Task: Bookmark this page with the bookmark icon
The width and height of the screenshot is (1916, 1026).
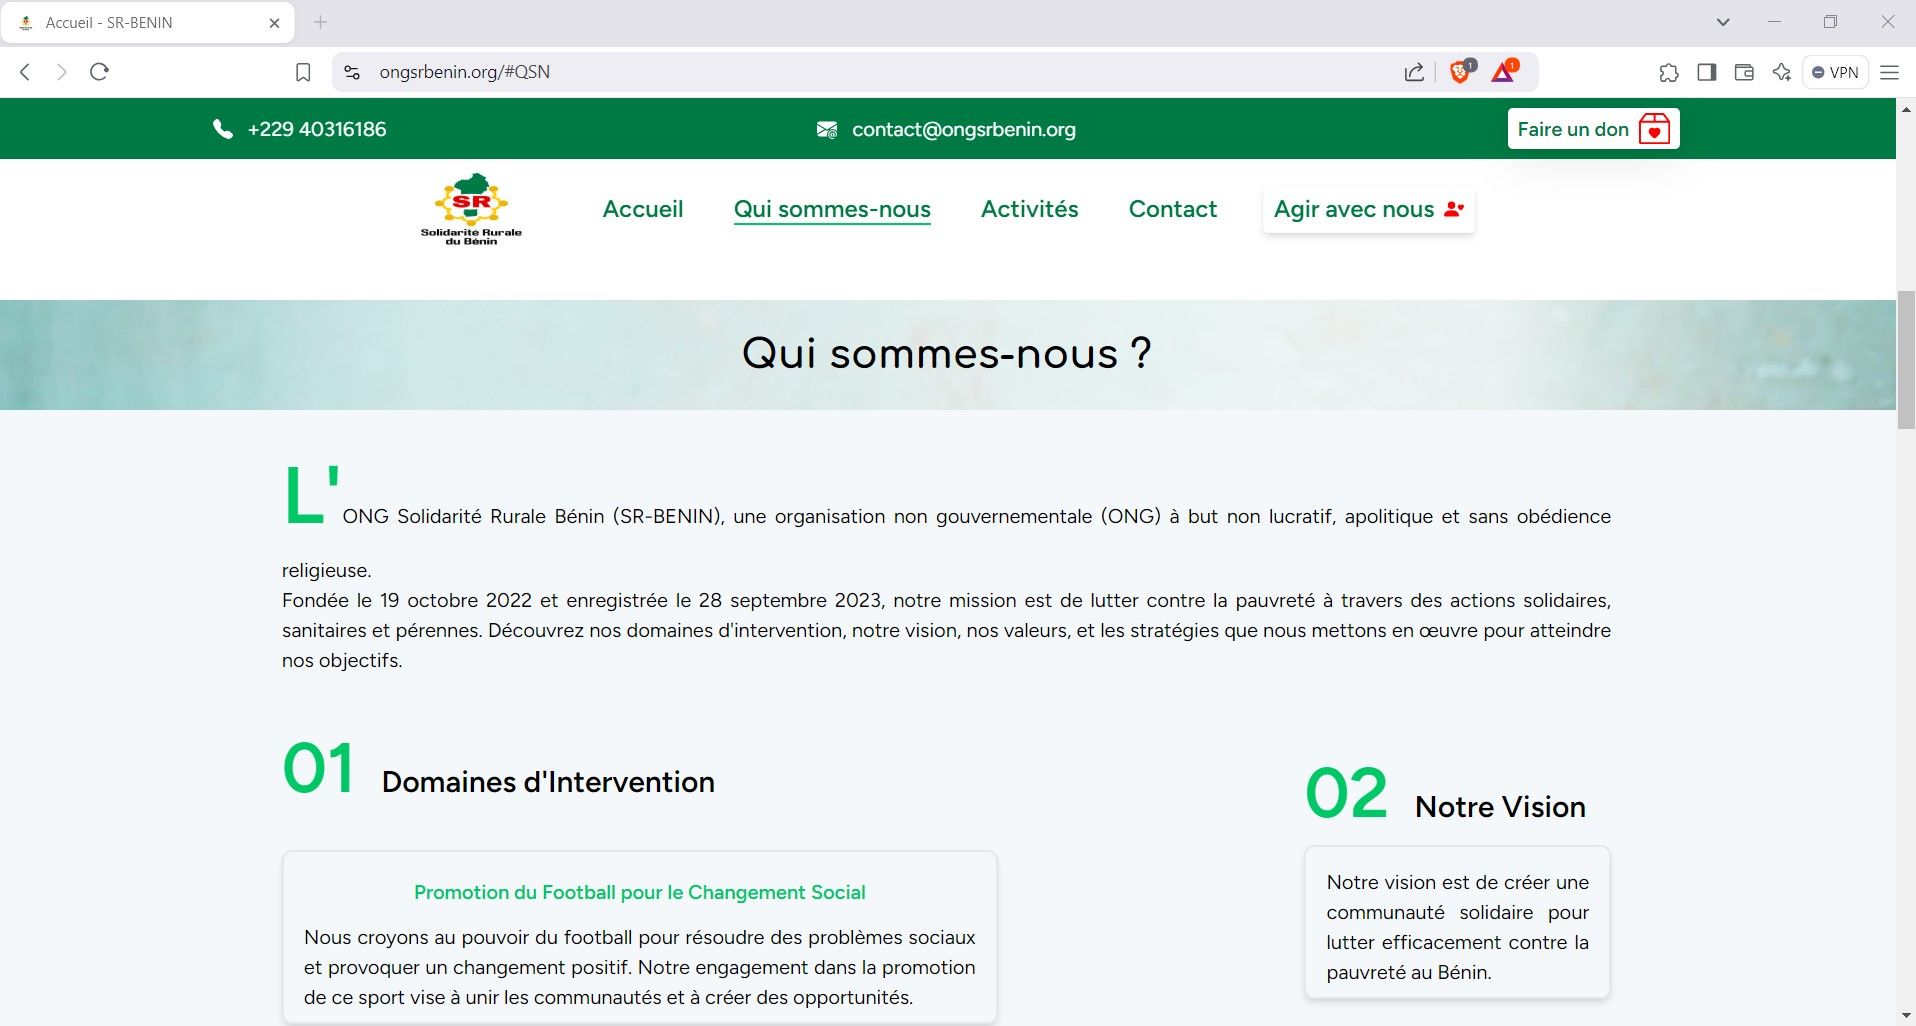Action: click(x=303, y=72)
